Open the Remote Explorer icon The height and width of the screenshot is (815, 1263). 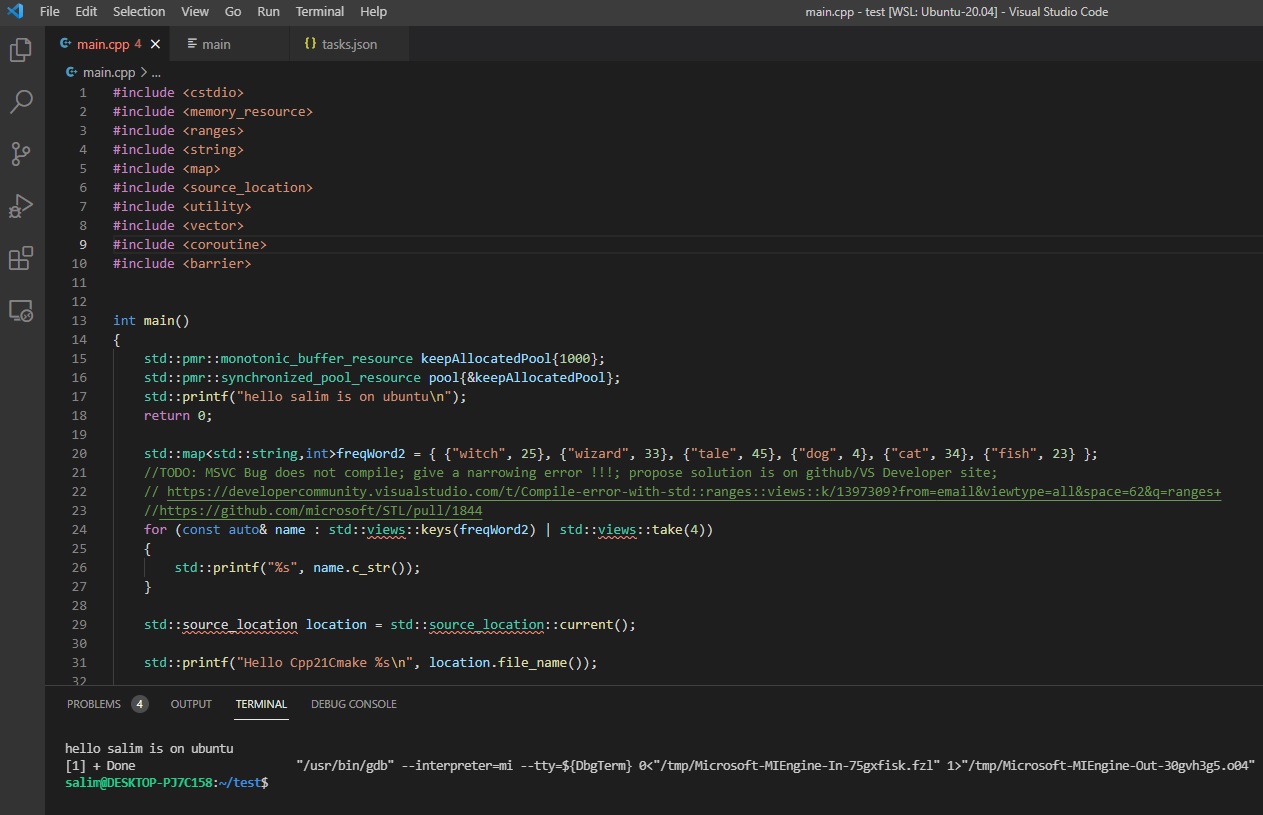click(21, 311)
